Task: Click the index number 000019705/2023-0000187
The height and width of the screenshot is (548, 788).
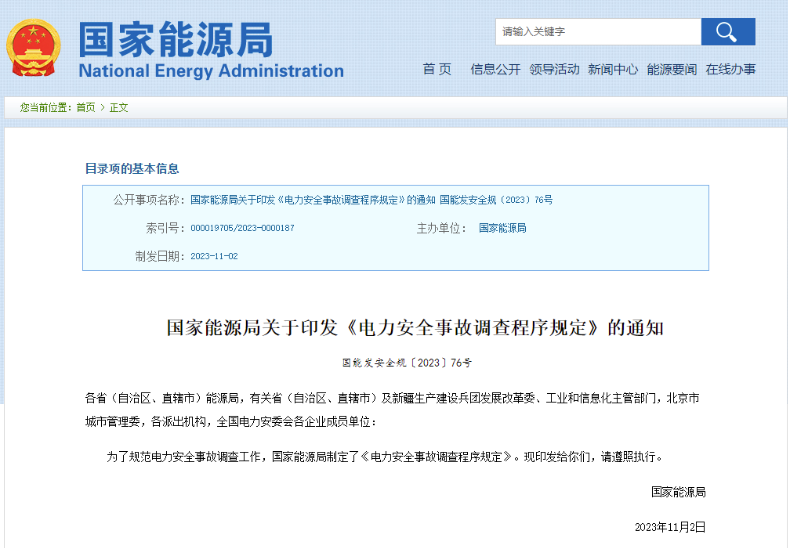Action: [x=242, y=228]
